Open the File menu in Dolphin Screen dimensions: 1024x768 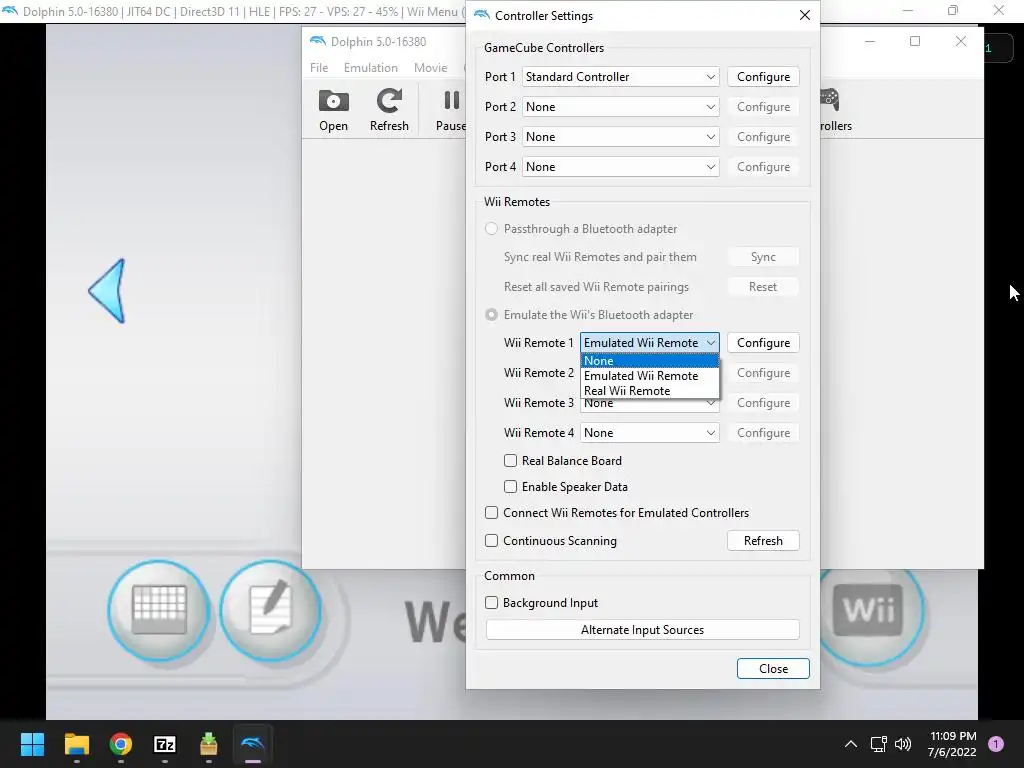[x=319, y=68]
